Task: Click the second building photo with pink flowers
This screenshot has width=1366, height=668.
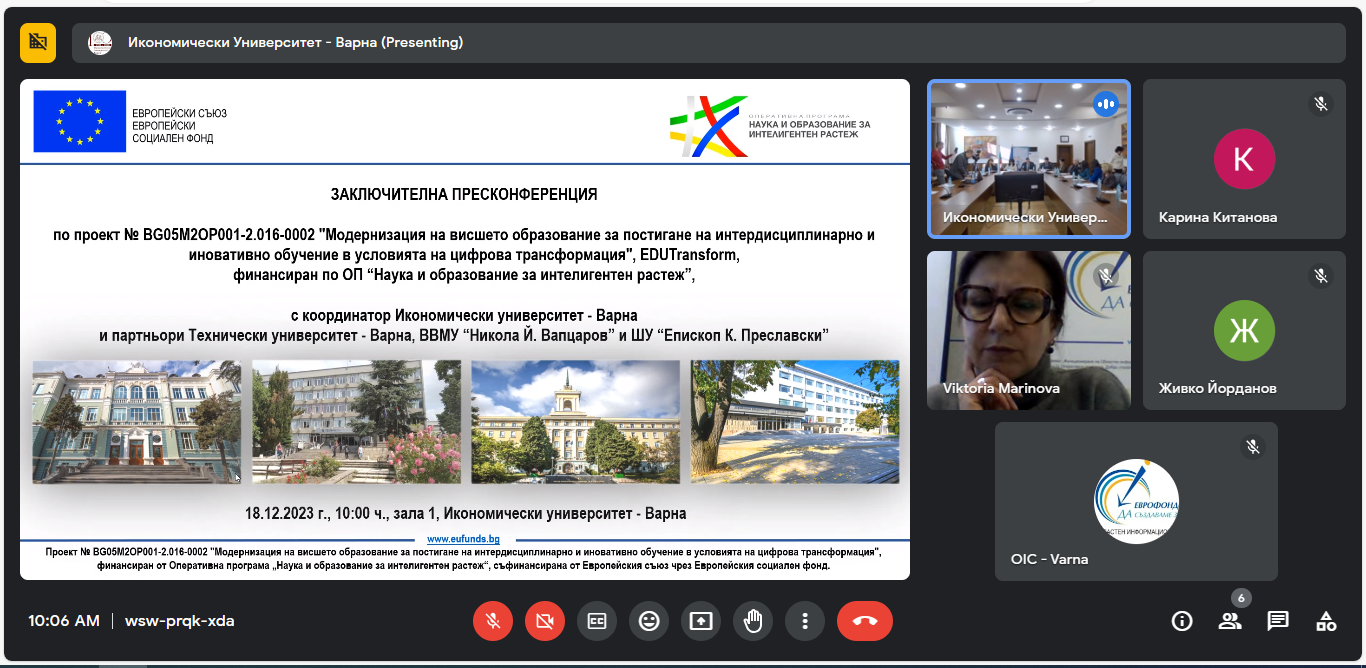Action: (356, 422)
